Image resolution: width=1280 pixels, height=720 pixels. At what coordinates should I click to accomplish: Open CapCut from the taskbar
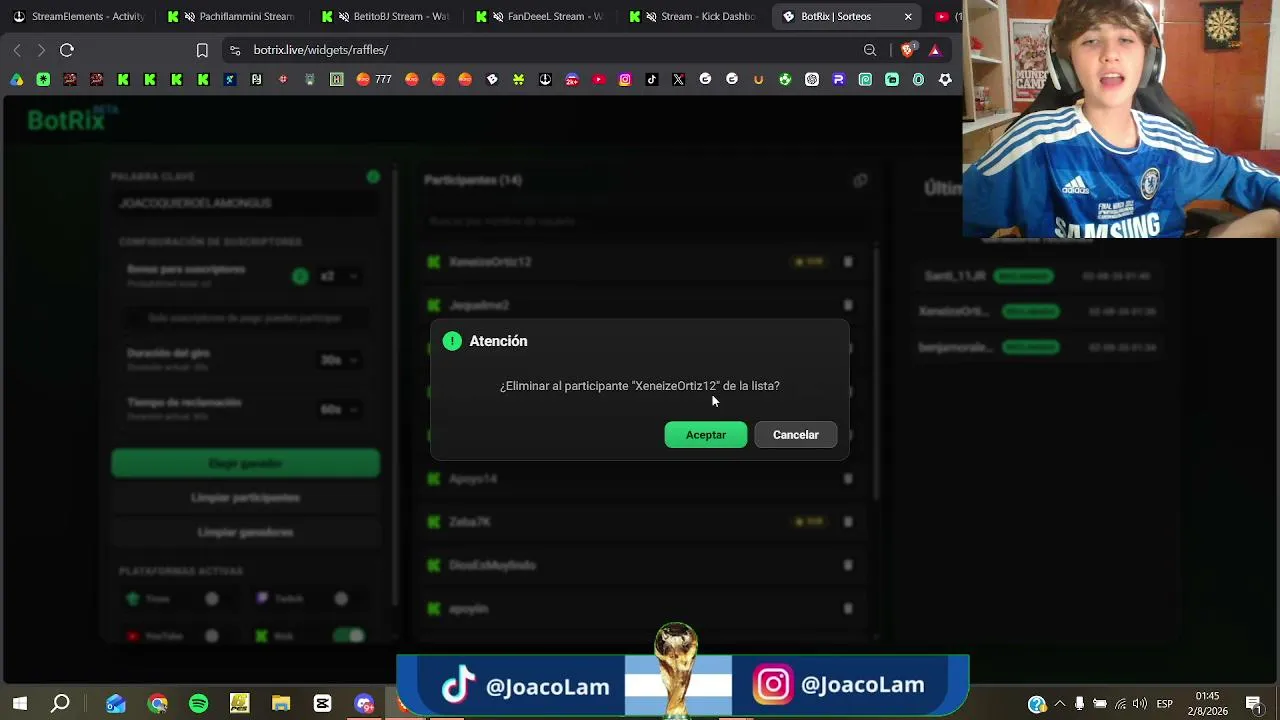322,704
